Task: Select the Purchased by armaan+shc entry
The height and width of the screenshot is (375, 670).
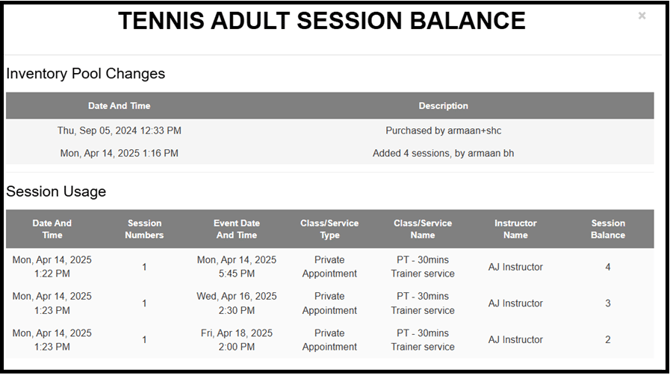Action: pyautogui.click(x=443, y=131)
